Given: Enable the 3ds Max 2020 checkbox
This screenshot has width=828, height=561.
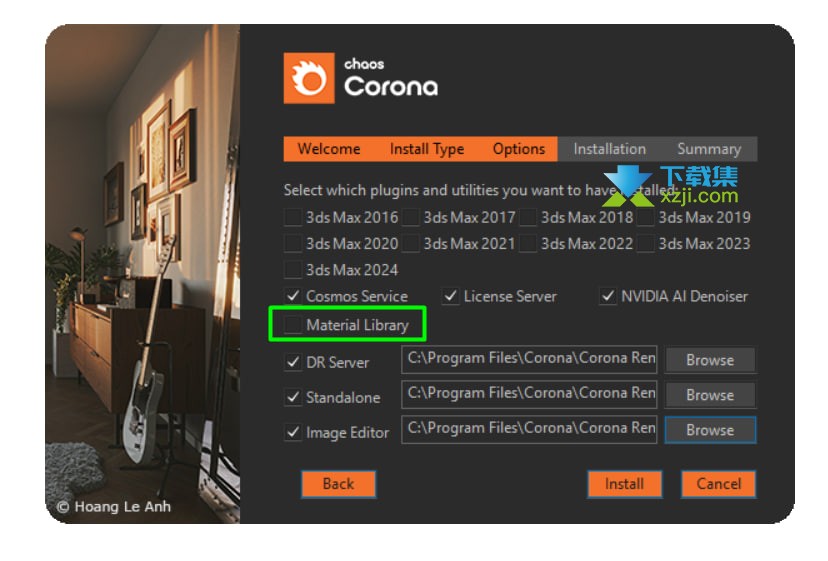Looking at the screenshot, I should tap(293, 244).
